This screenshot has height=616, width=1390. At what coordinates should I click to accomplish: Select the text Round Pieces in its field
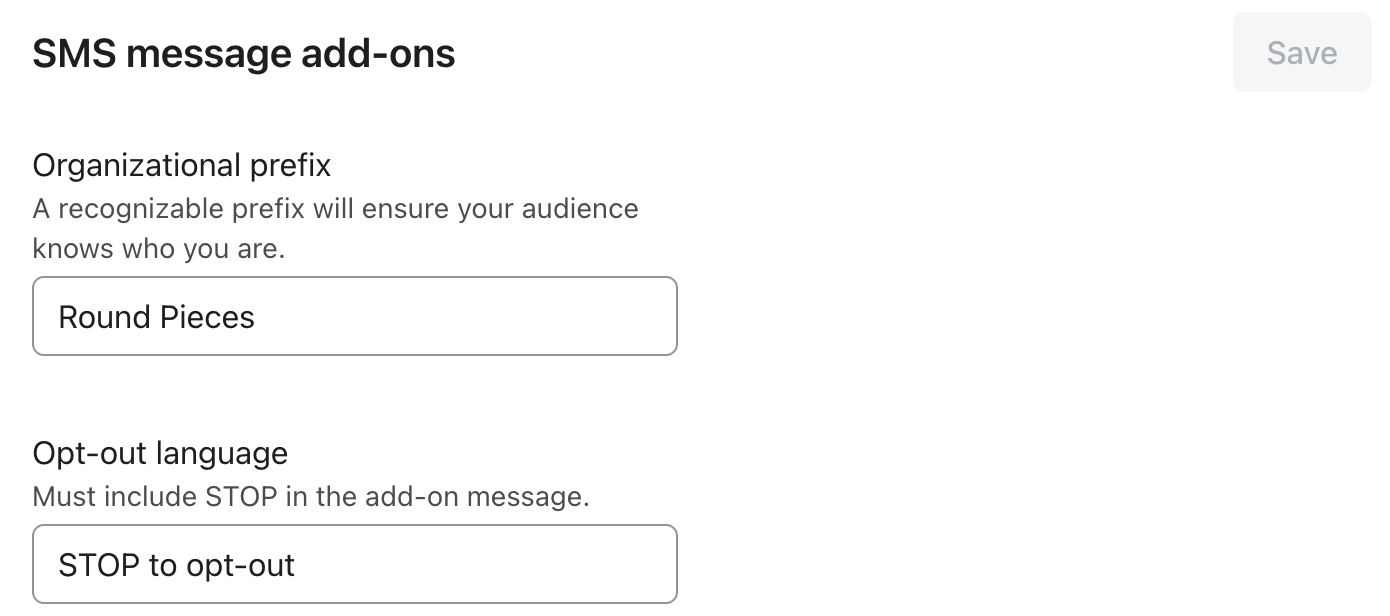(x=156, y=316)
